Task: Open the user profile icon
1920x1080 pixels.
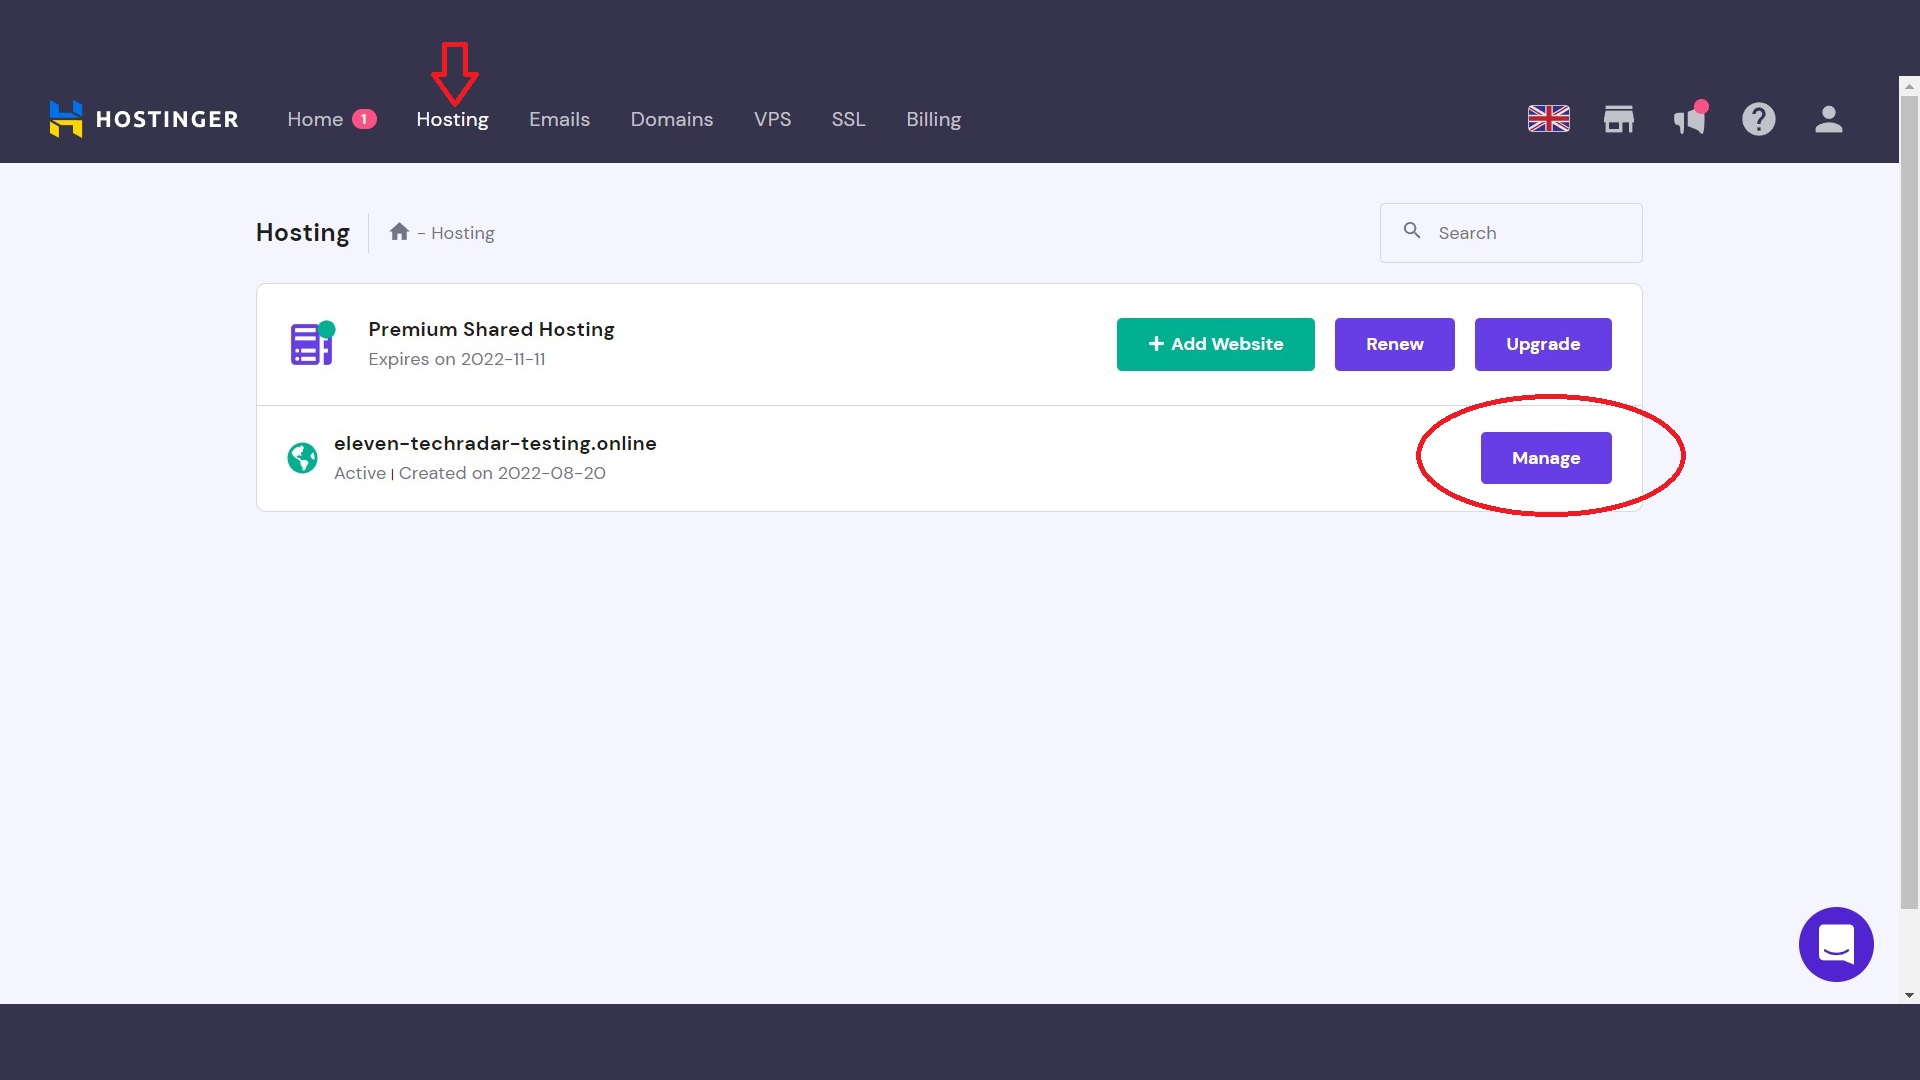Action: pyautogui.click(x=1829, y=119)
